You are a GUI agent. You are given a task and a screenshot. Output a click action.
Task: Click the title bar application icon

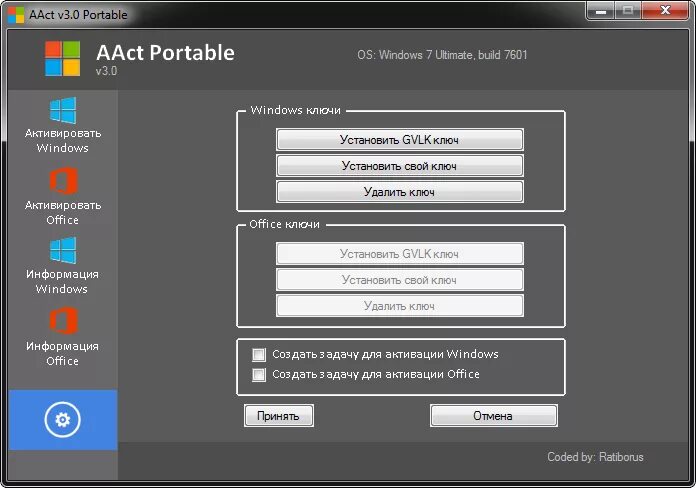16,15
